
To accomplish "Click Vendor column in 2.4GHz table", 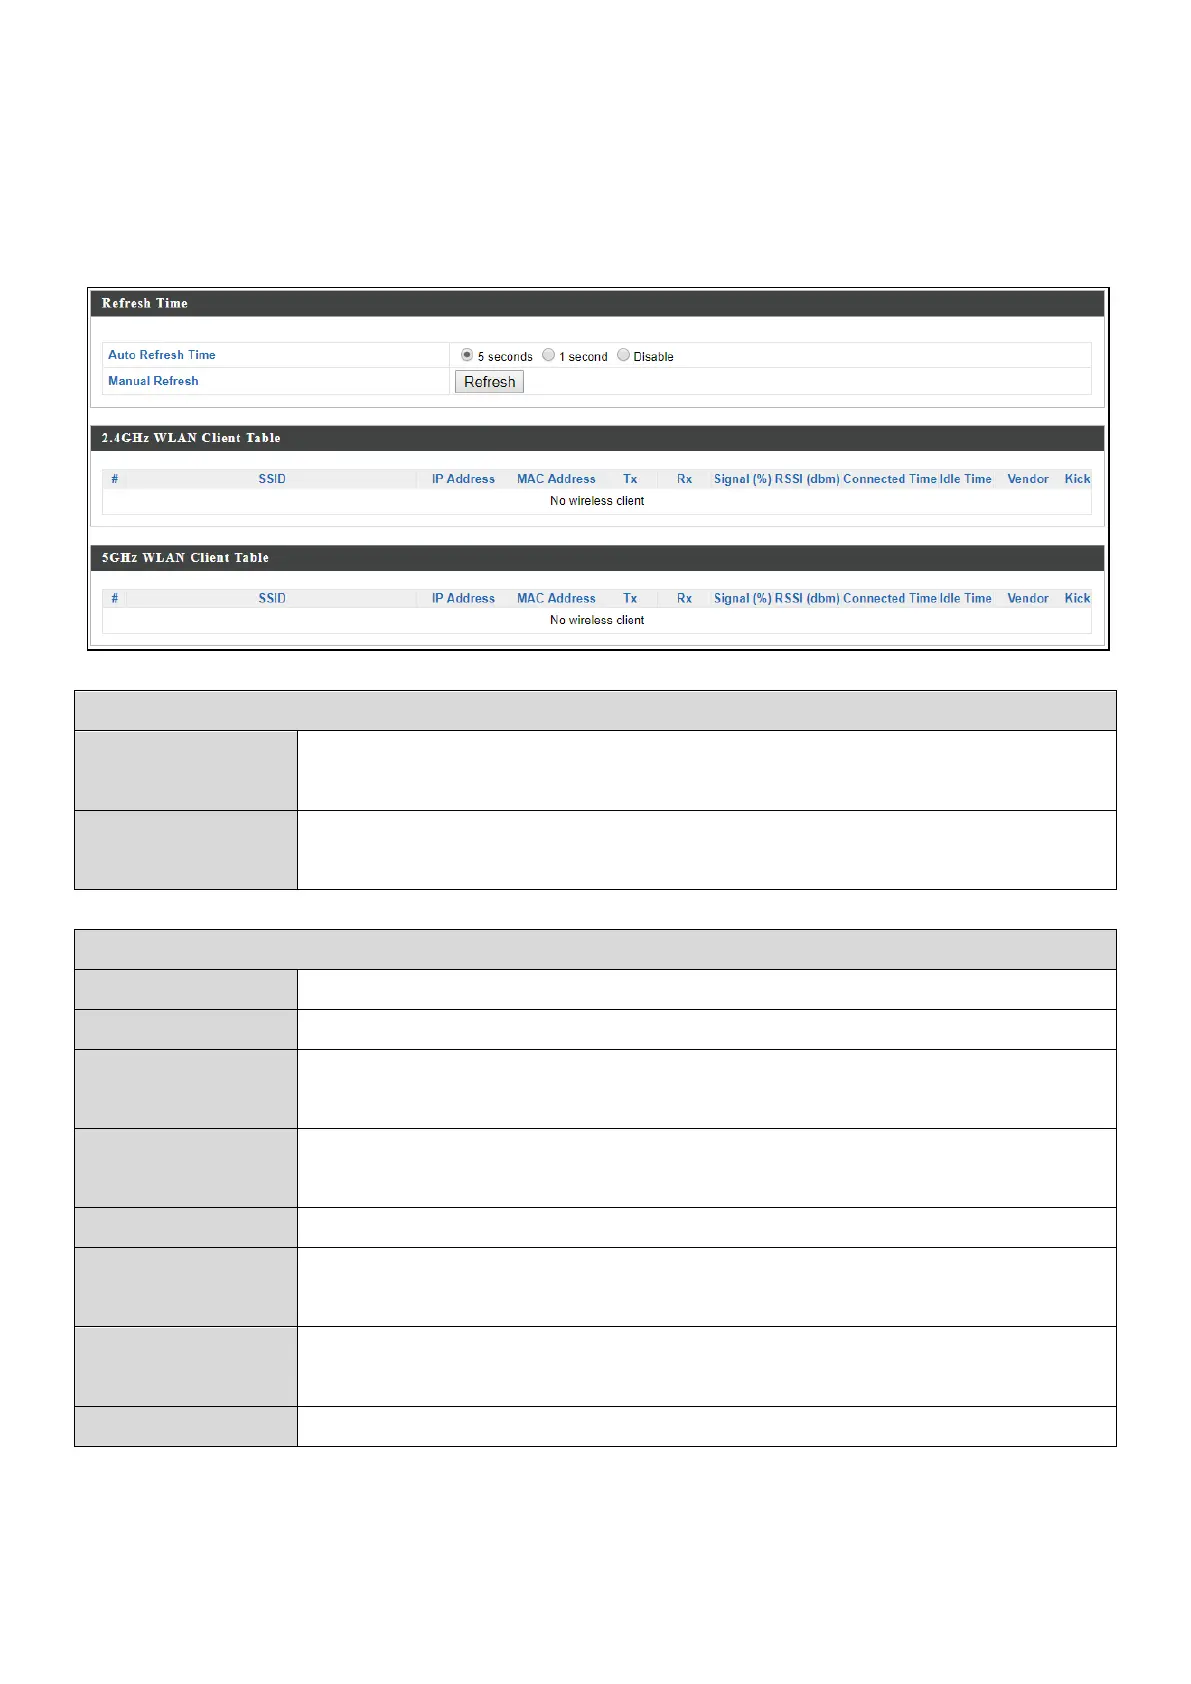I will 1028,479.
